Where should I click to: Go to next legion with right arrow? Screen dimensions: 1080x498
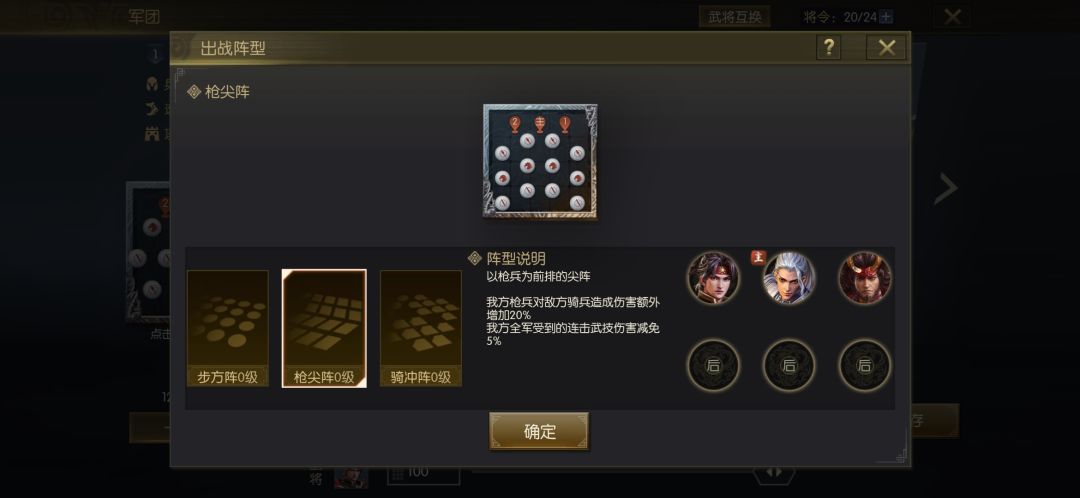(946, 187)
